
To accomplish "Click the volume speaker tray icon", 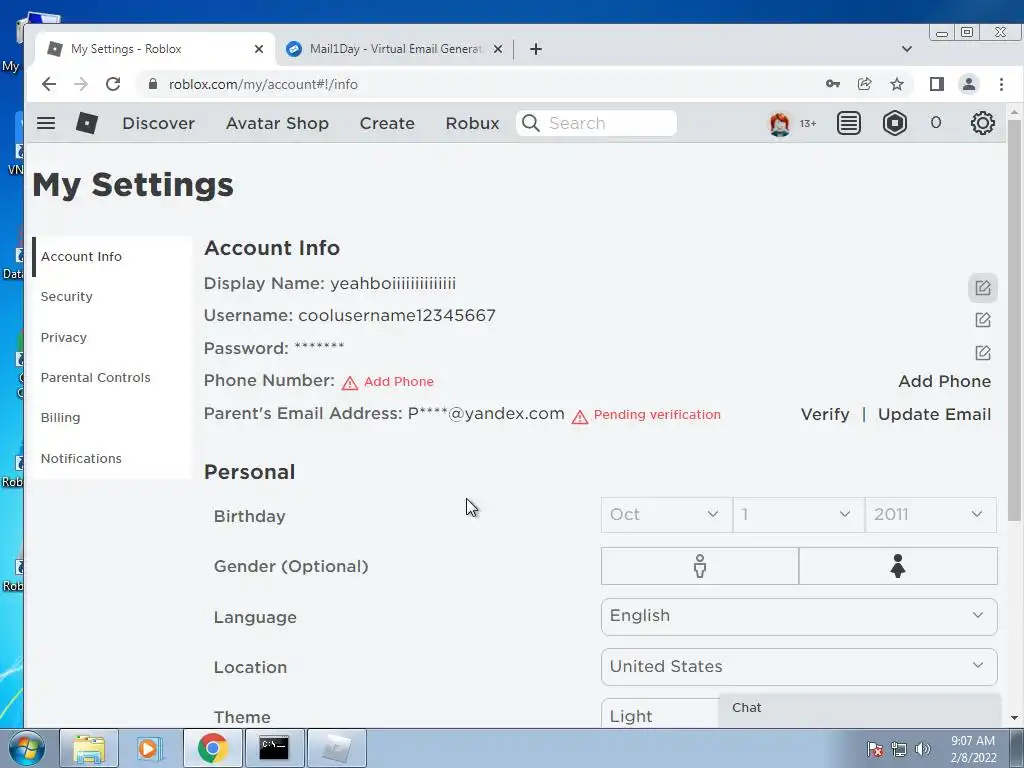I will click(923, 749).
